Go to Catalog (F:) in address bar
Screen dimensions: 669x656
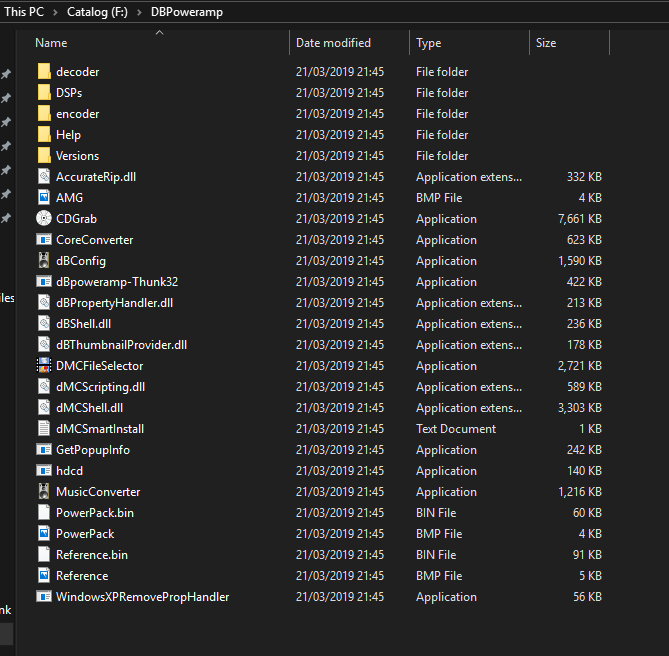tap(100, 11)
